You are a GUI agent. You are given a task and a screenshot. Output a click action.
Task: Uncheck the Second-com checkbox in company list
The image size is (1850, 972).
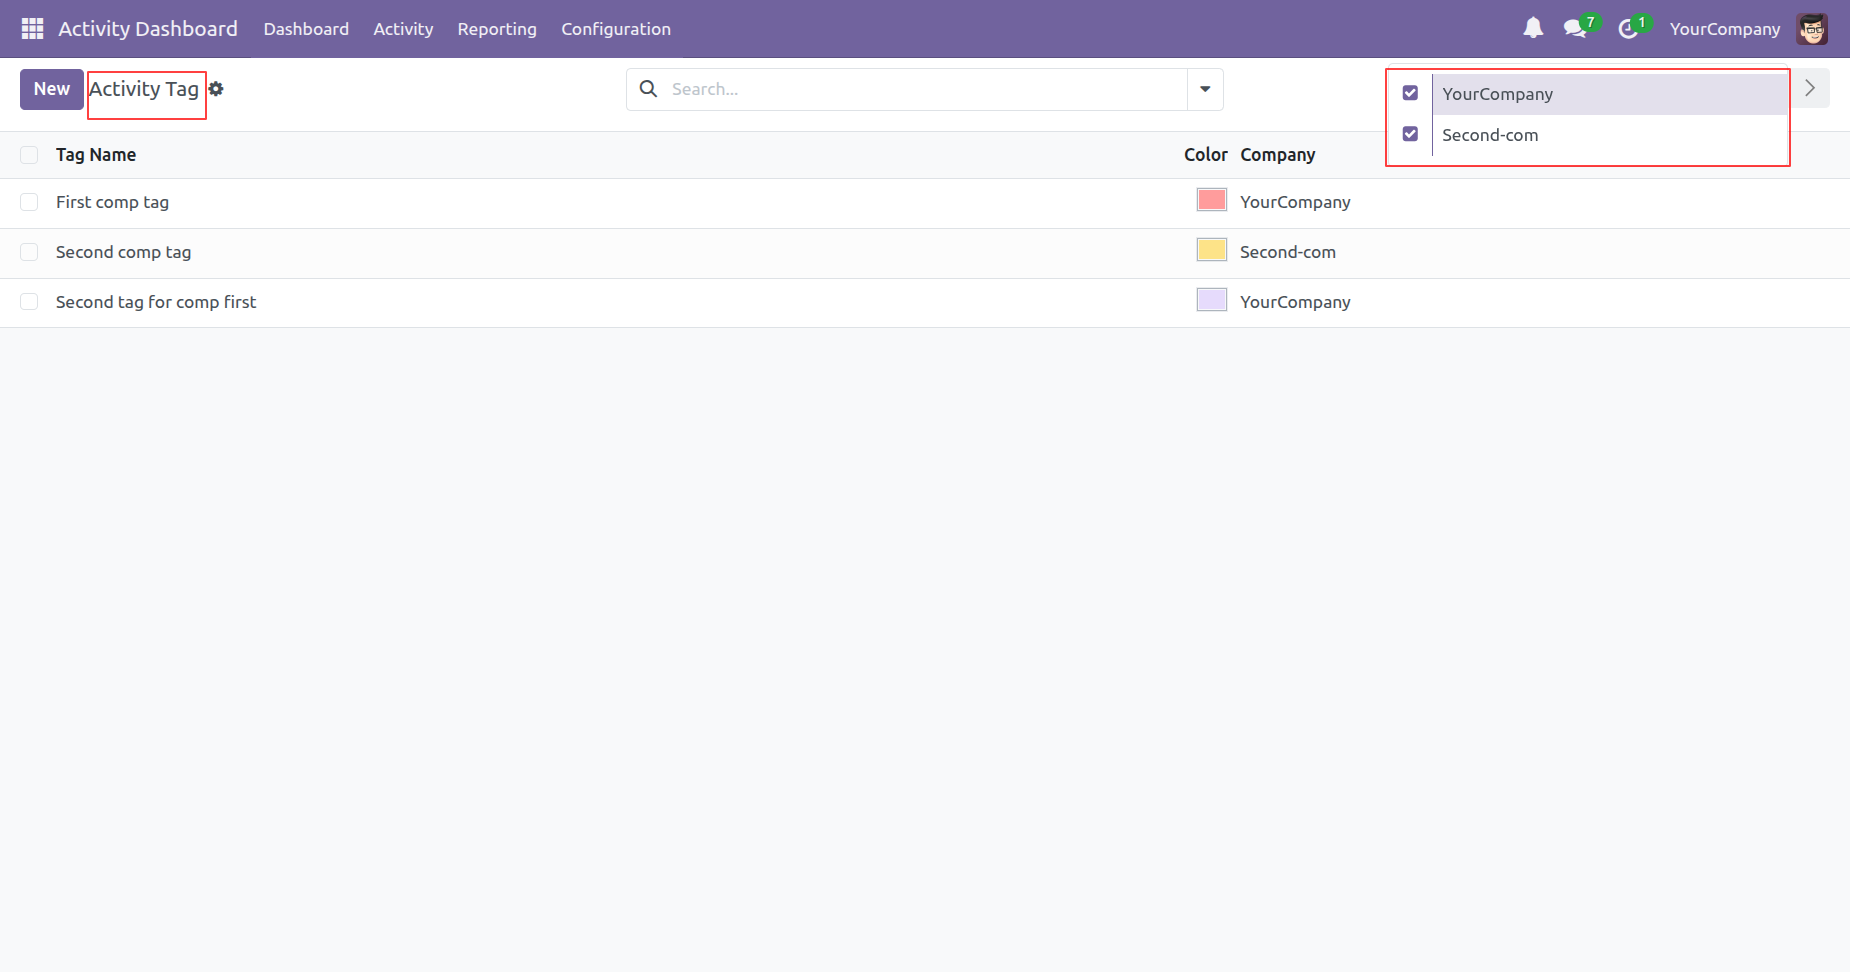pos(1410,134)
